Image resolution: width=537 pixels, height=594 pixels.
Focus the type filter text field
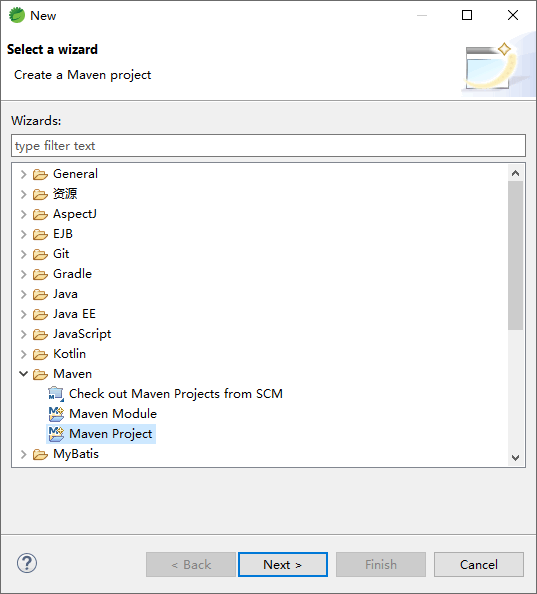[268, 145]
